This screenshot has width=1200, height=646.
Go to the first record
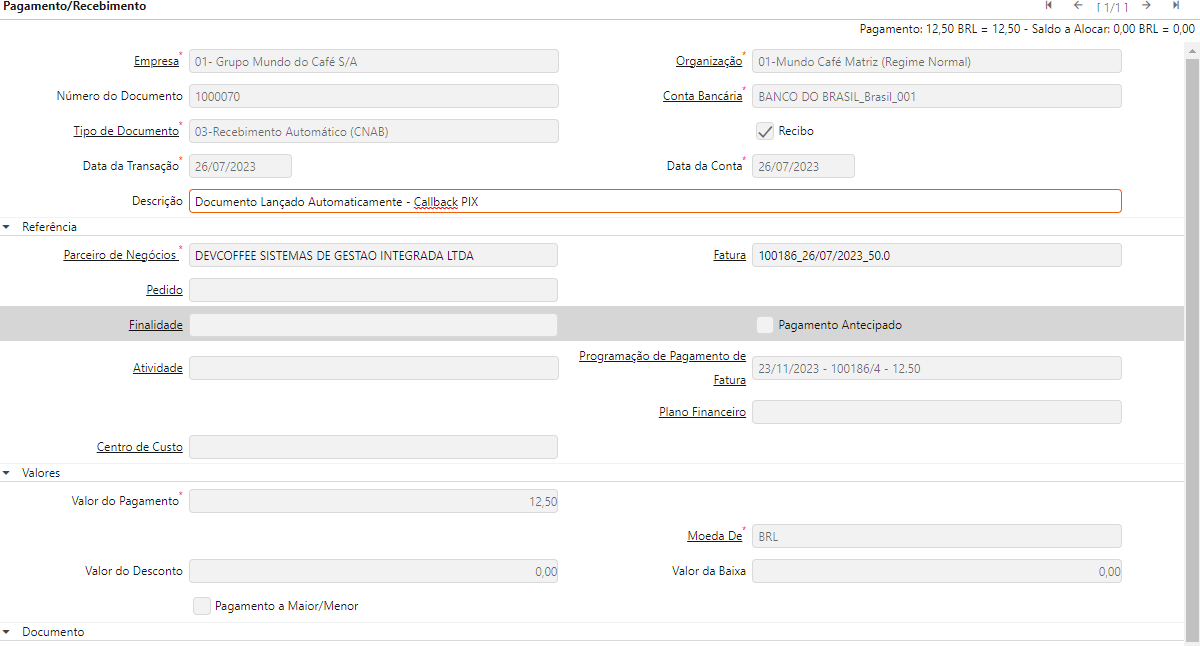tap(1049, 5)
